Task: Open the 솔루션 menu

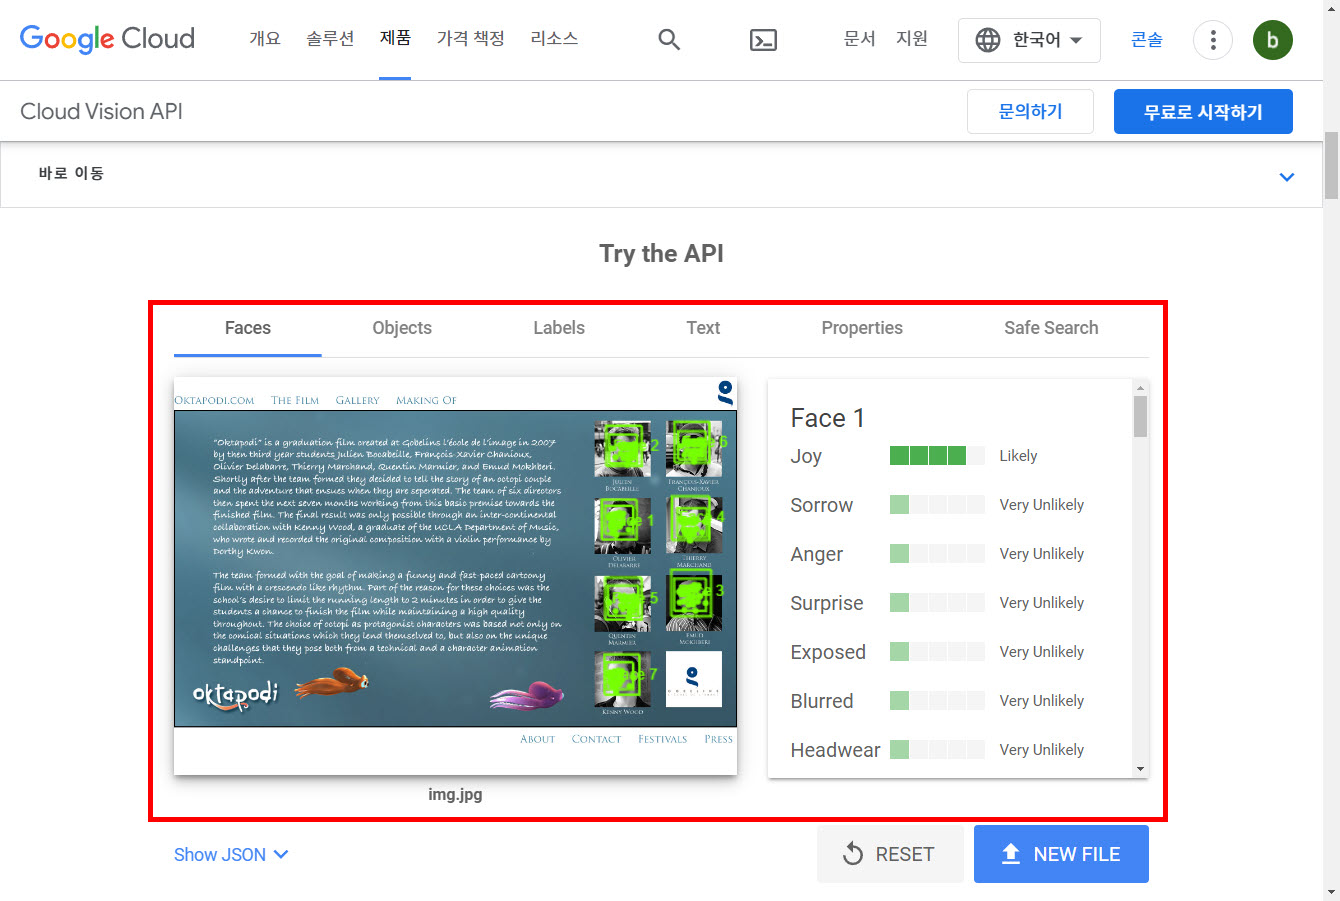Action: tap(330, 39)
